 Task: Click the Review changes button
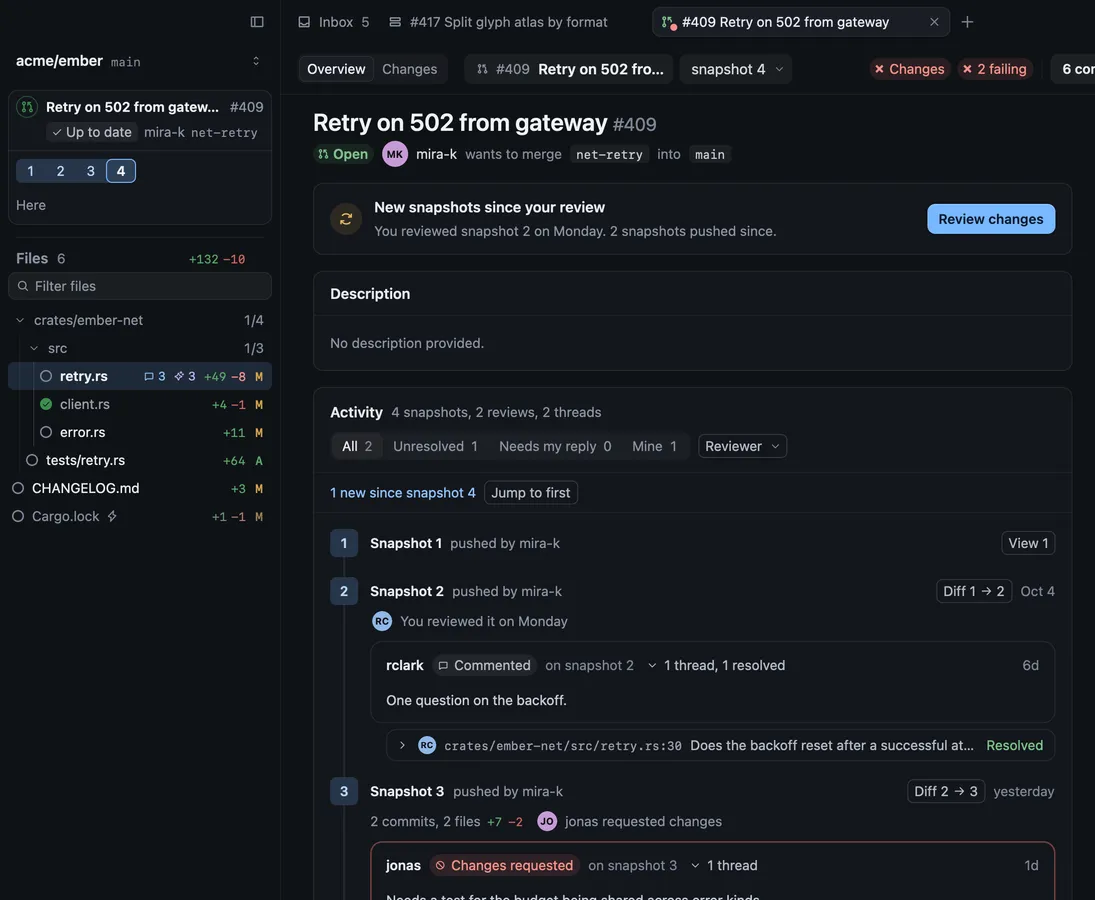pyautogui.click(x=990, y=219)
